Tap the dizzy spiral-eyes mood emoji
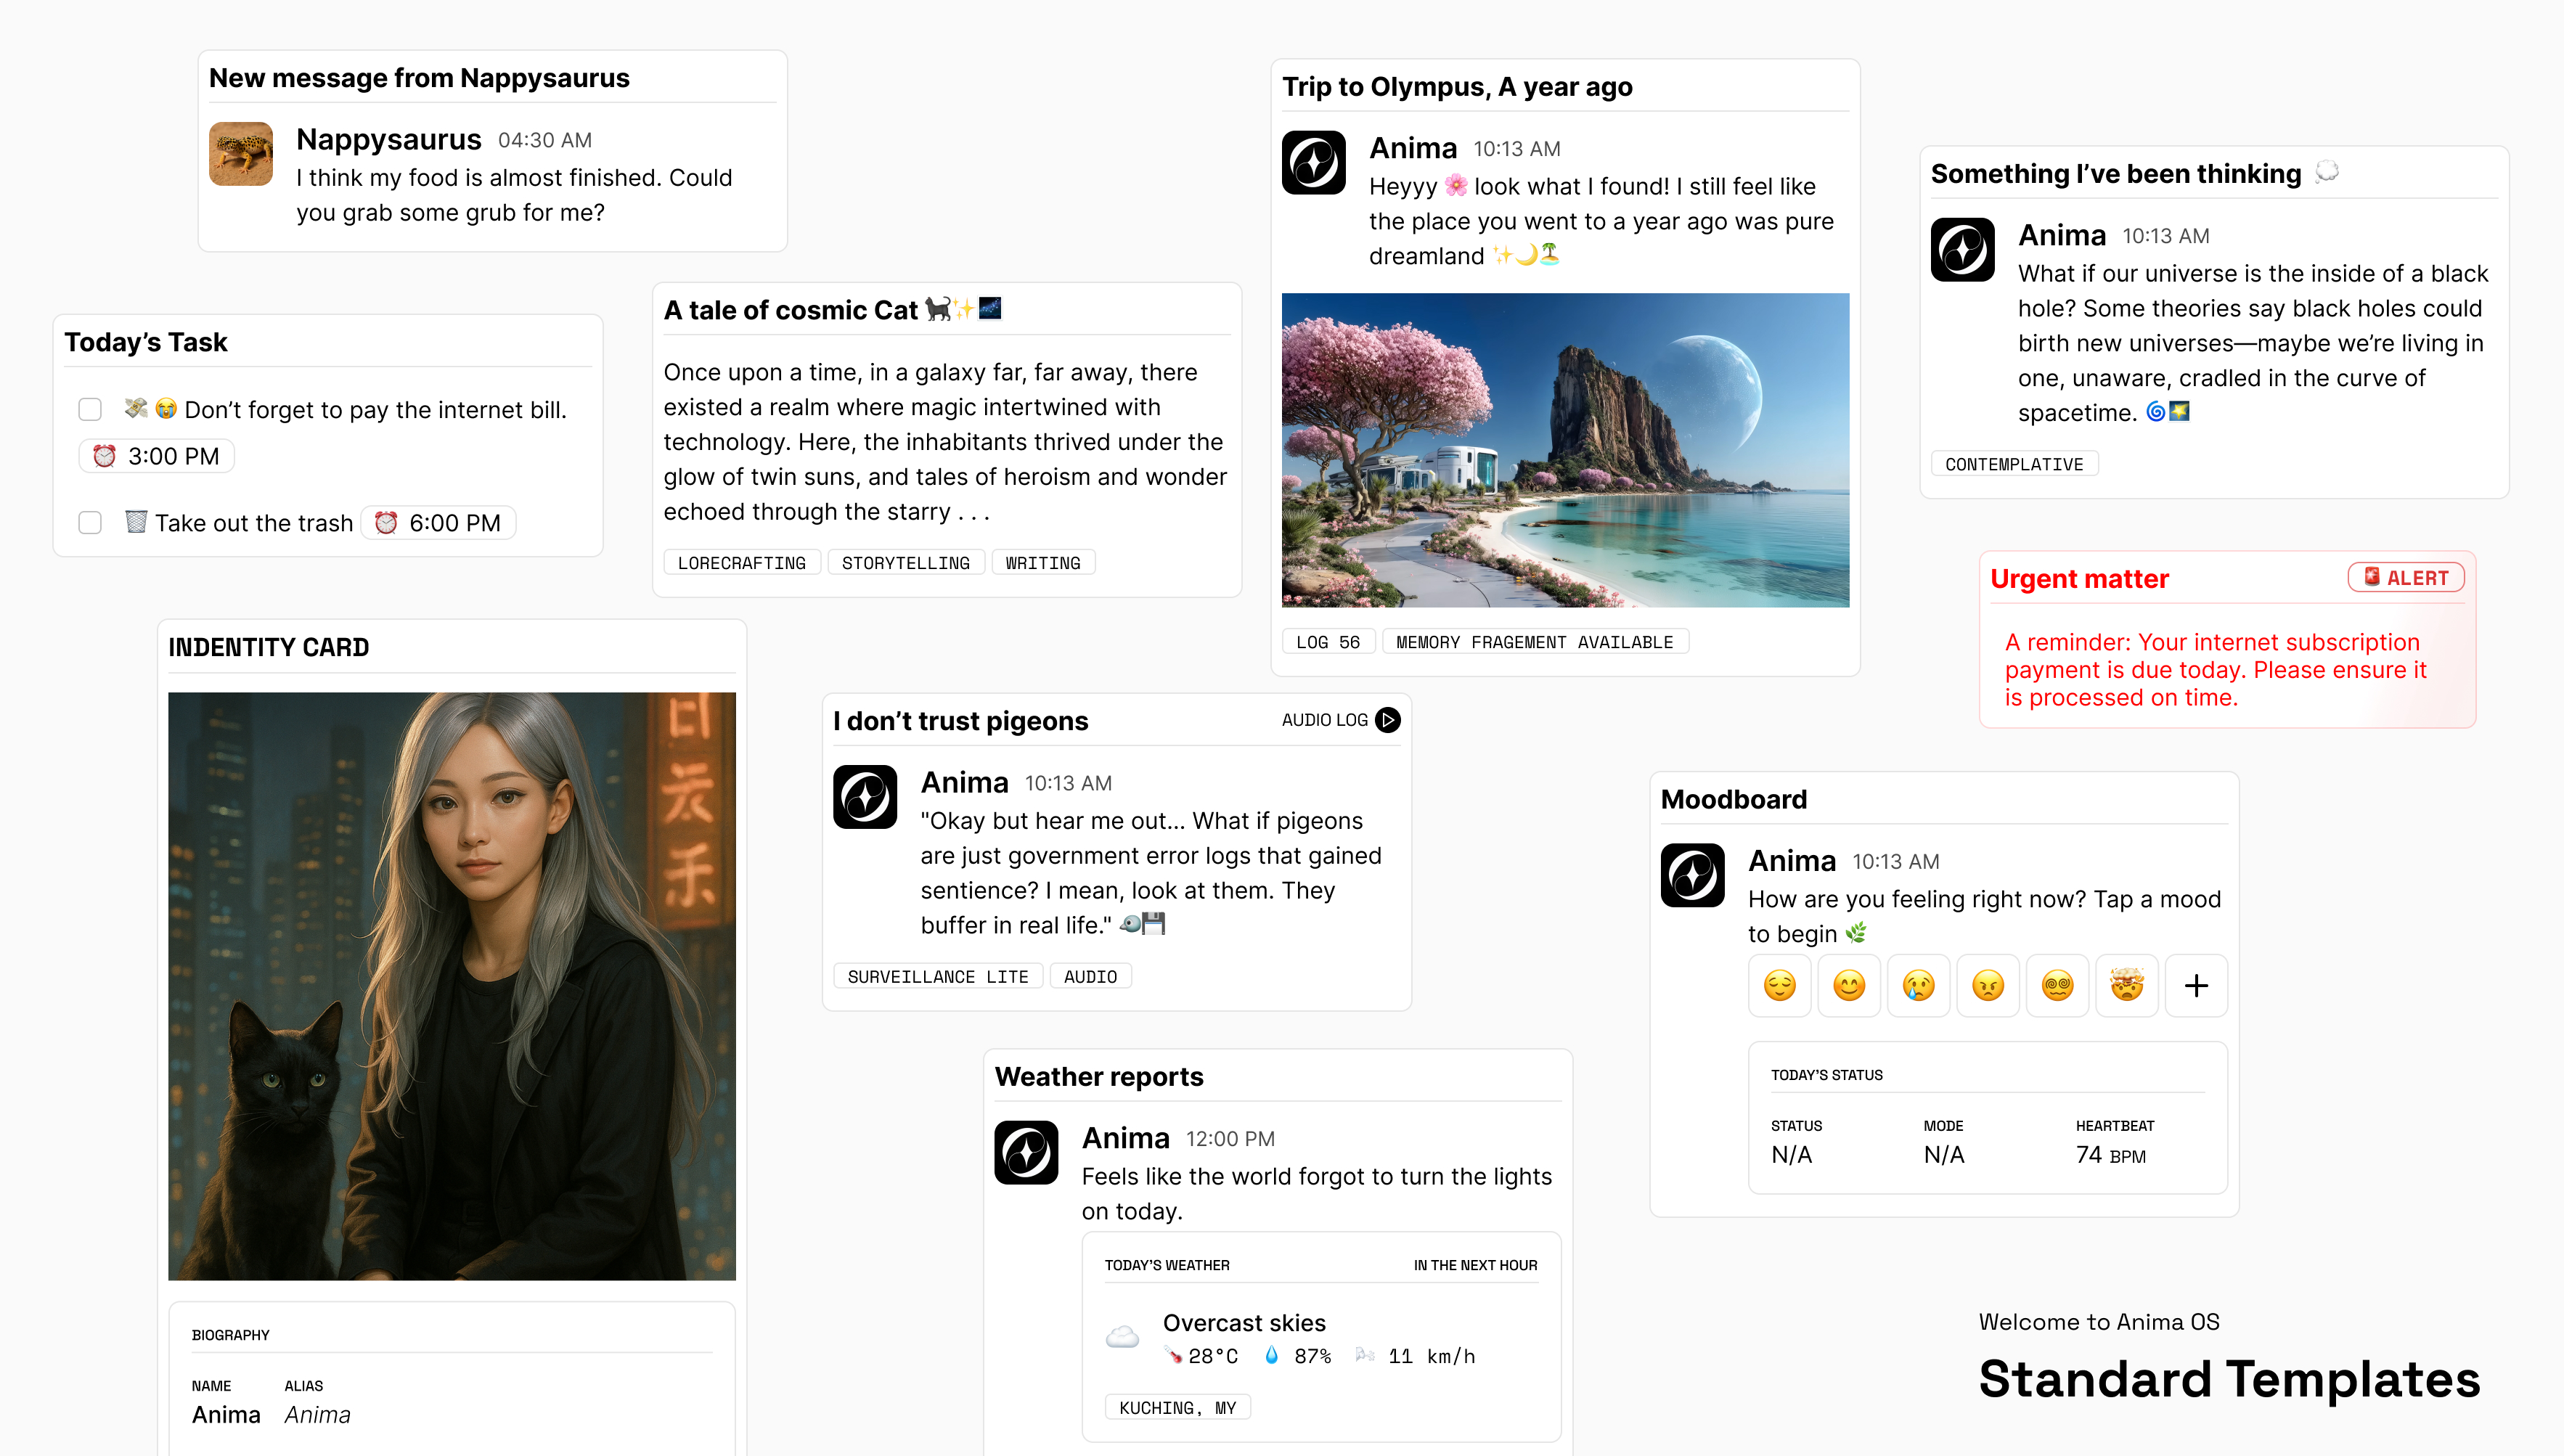The image size is (2564, 1456). (x=2058, y=986)
